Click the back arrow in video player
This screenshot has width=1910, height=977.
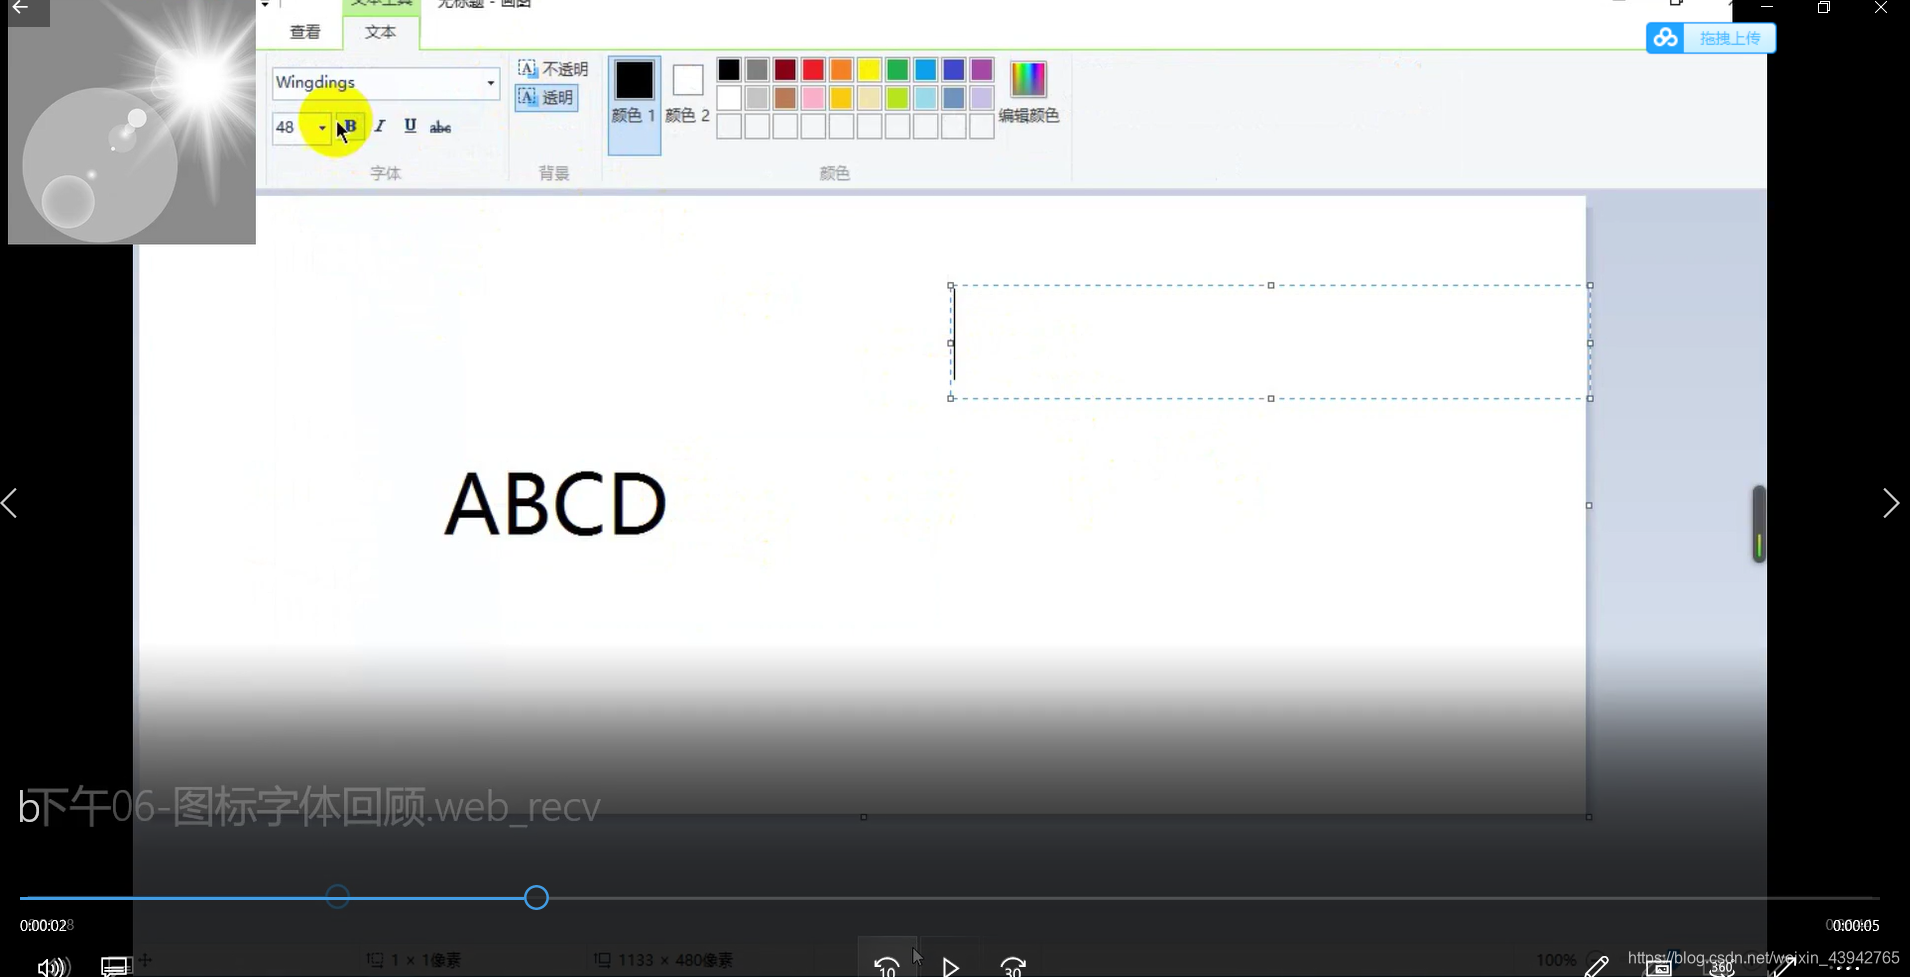click(20, 8)
